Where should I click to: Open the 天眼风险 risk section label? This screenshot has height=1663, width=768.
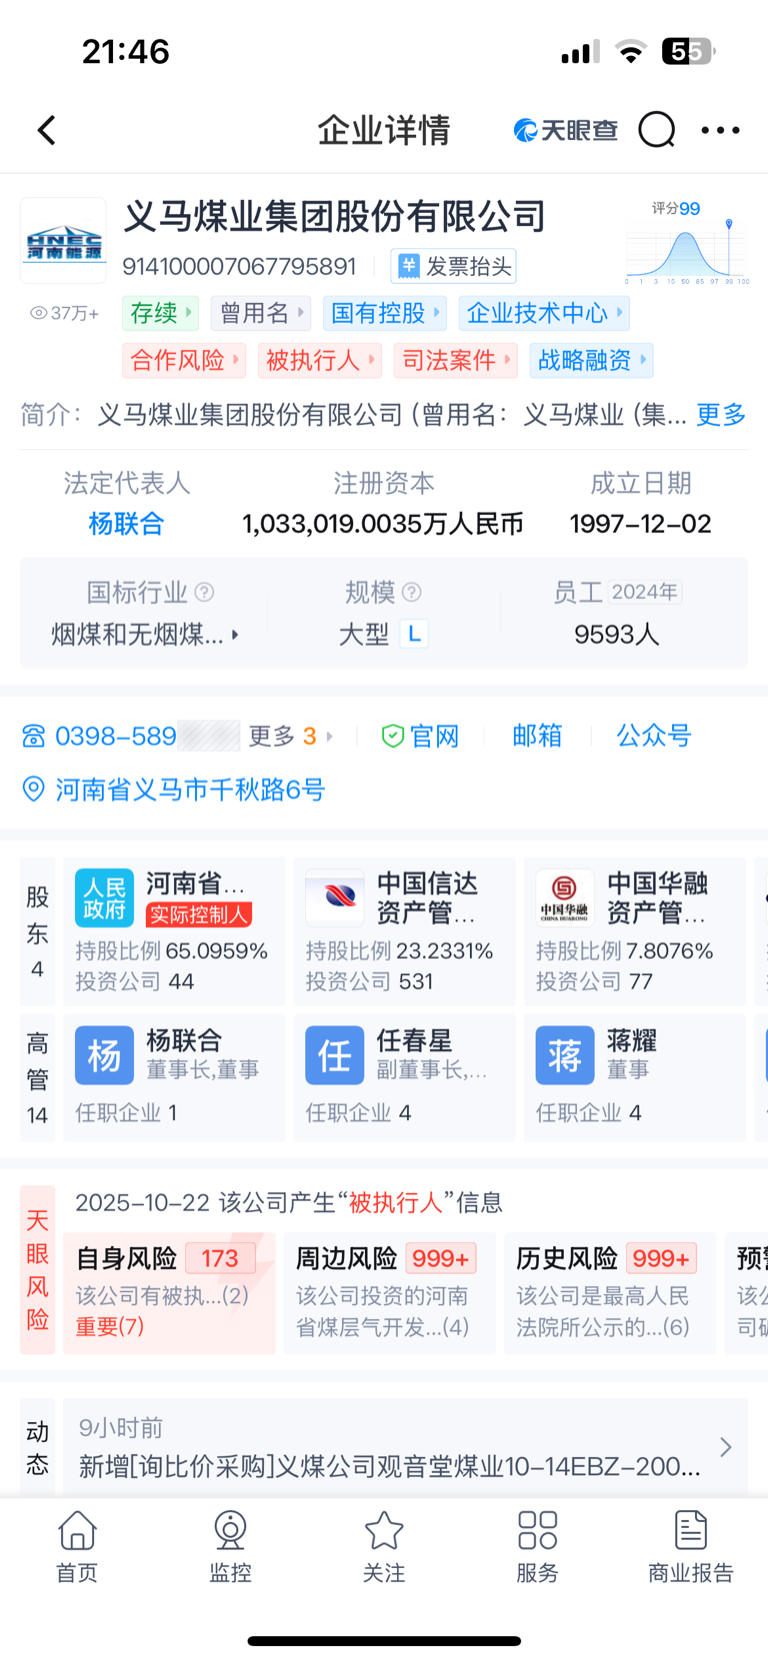point(37,1269)
